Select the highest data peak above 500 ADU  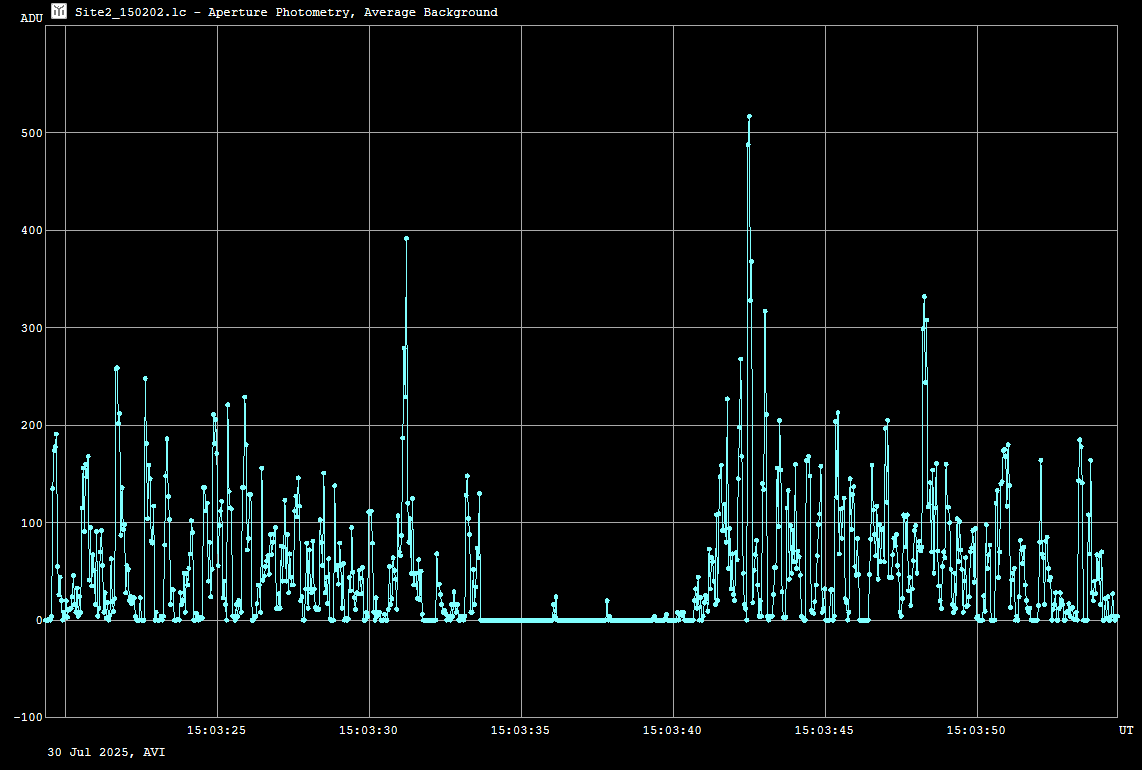749,117
